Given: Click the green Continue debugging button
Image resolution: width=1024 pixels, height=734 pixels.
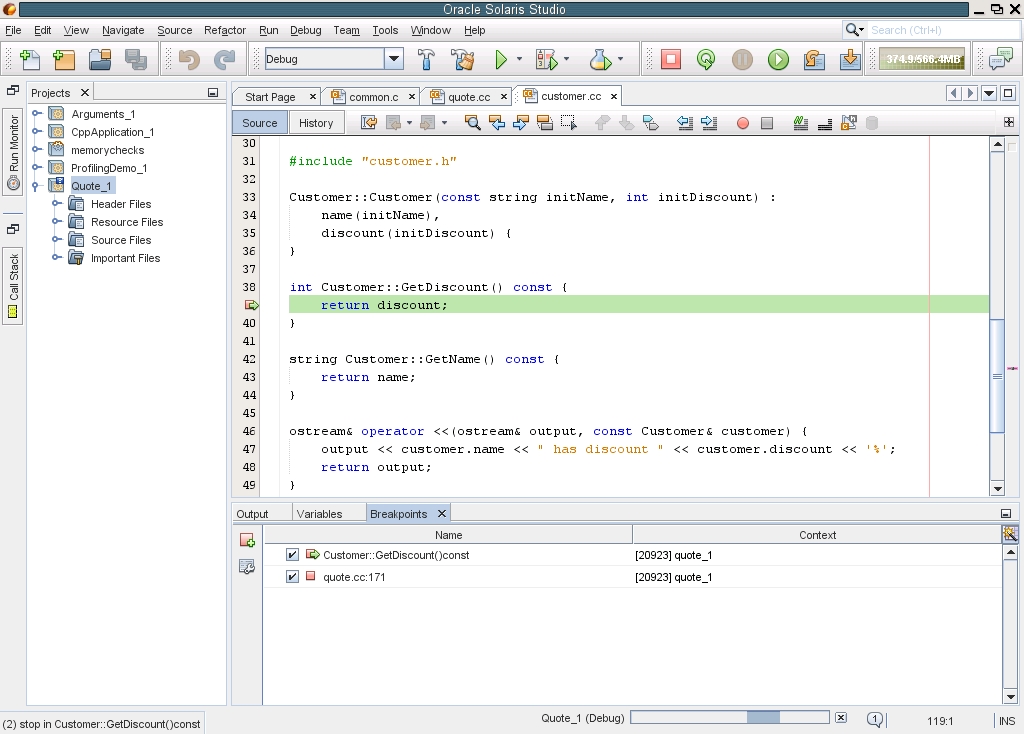Looking at the screenshot, I should [x=778, y=59].
